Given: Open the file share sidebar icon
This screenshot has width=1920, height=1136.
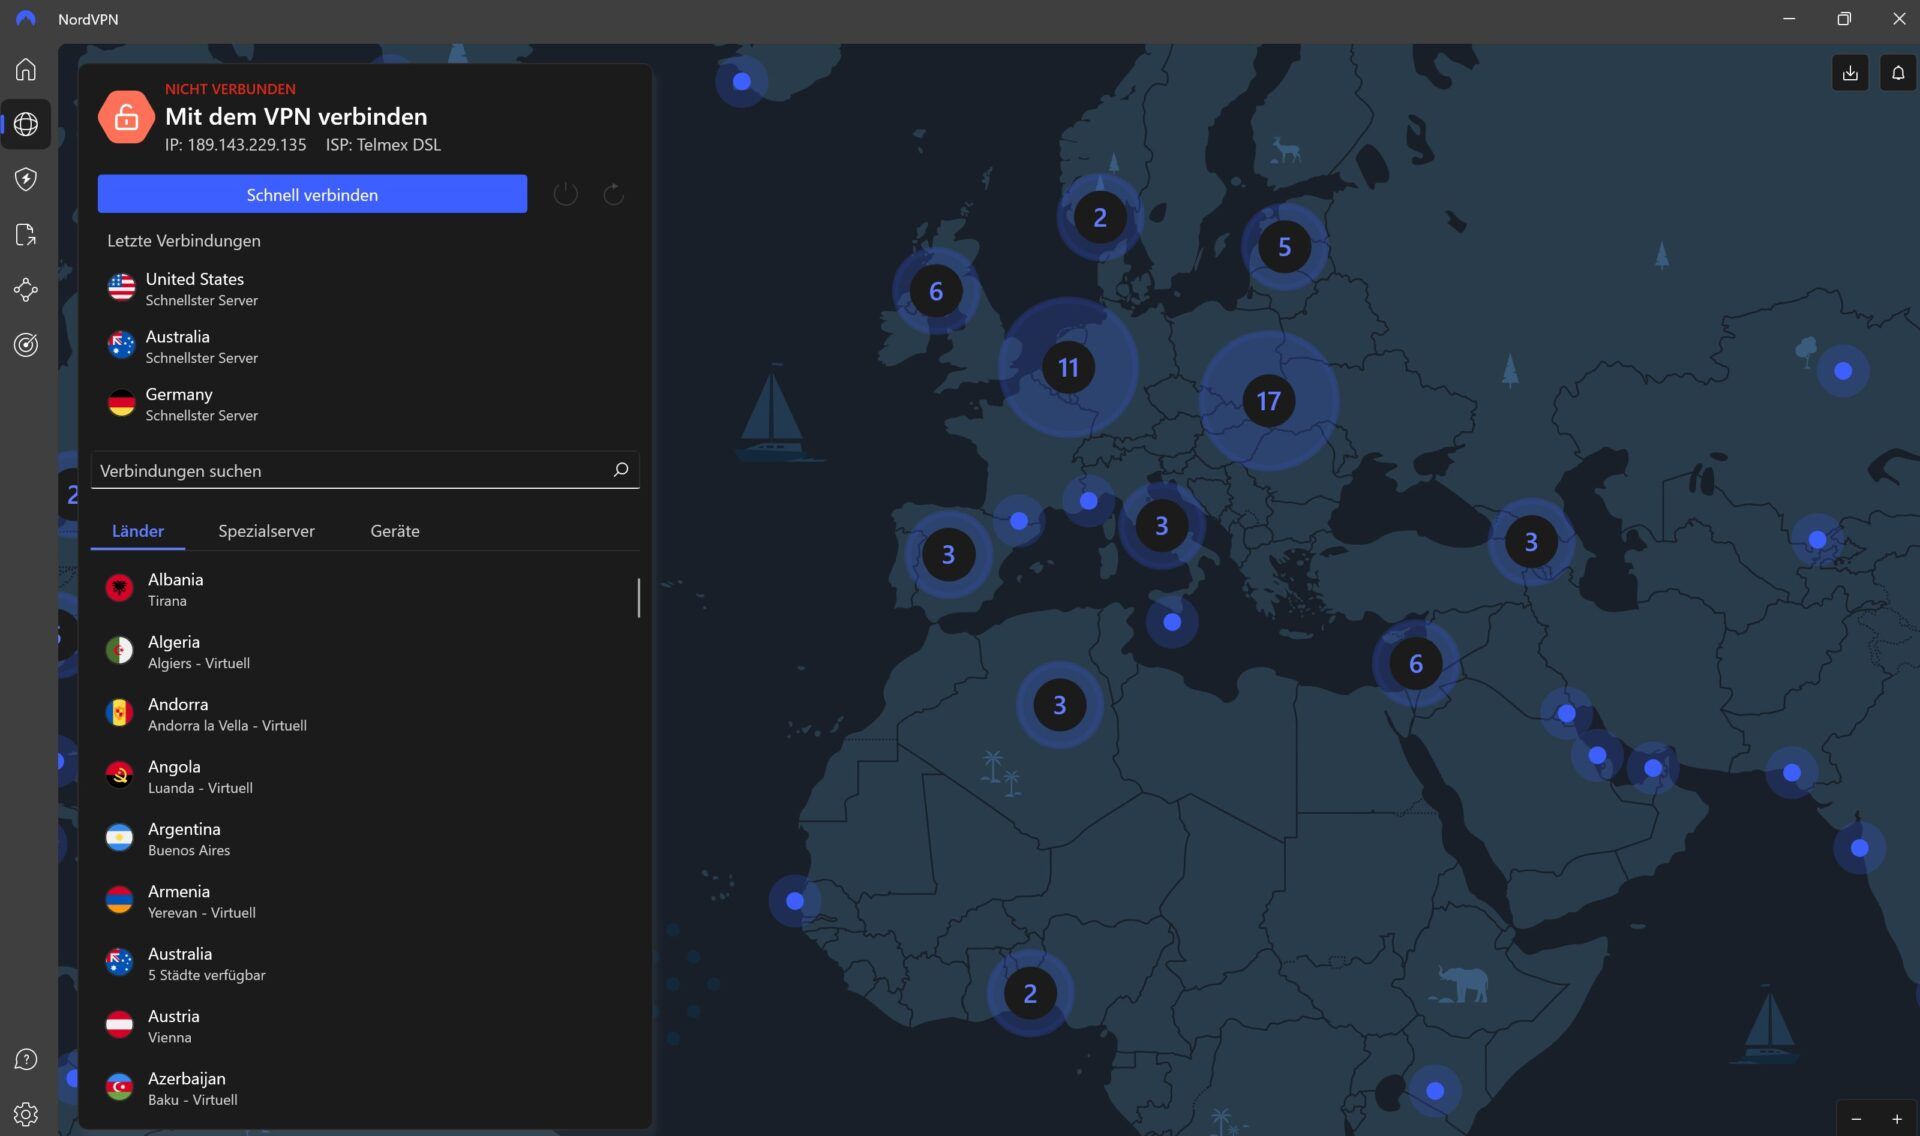Looking at the screenshot, I should pyautogui.click(x=26, y=234).
